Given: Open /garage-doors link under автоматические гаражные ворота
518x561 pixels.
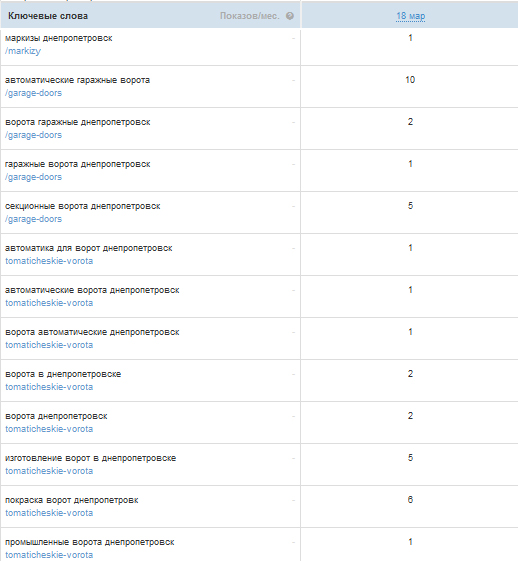Looking at the screenshot, I should pos(33,93).
